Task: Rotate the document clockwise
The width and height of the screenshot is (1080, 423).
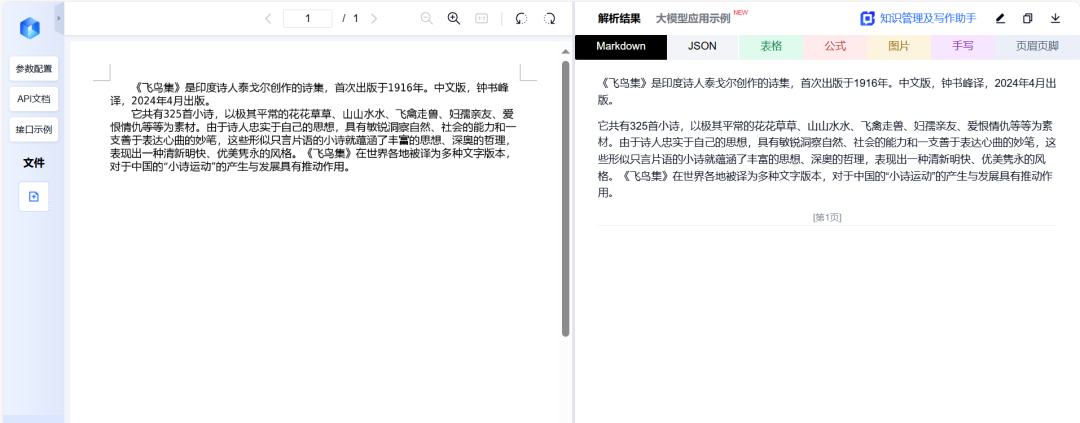Action: (x=550, y=19)
